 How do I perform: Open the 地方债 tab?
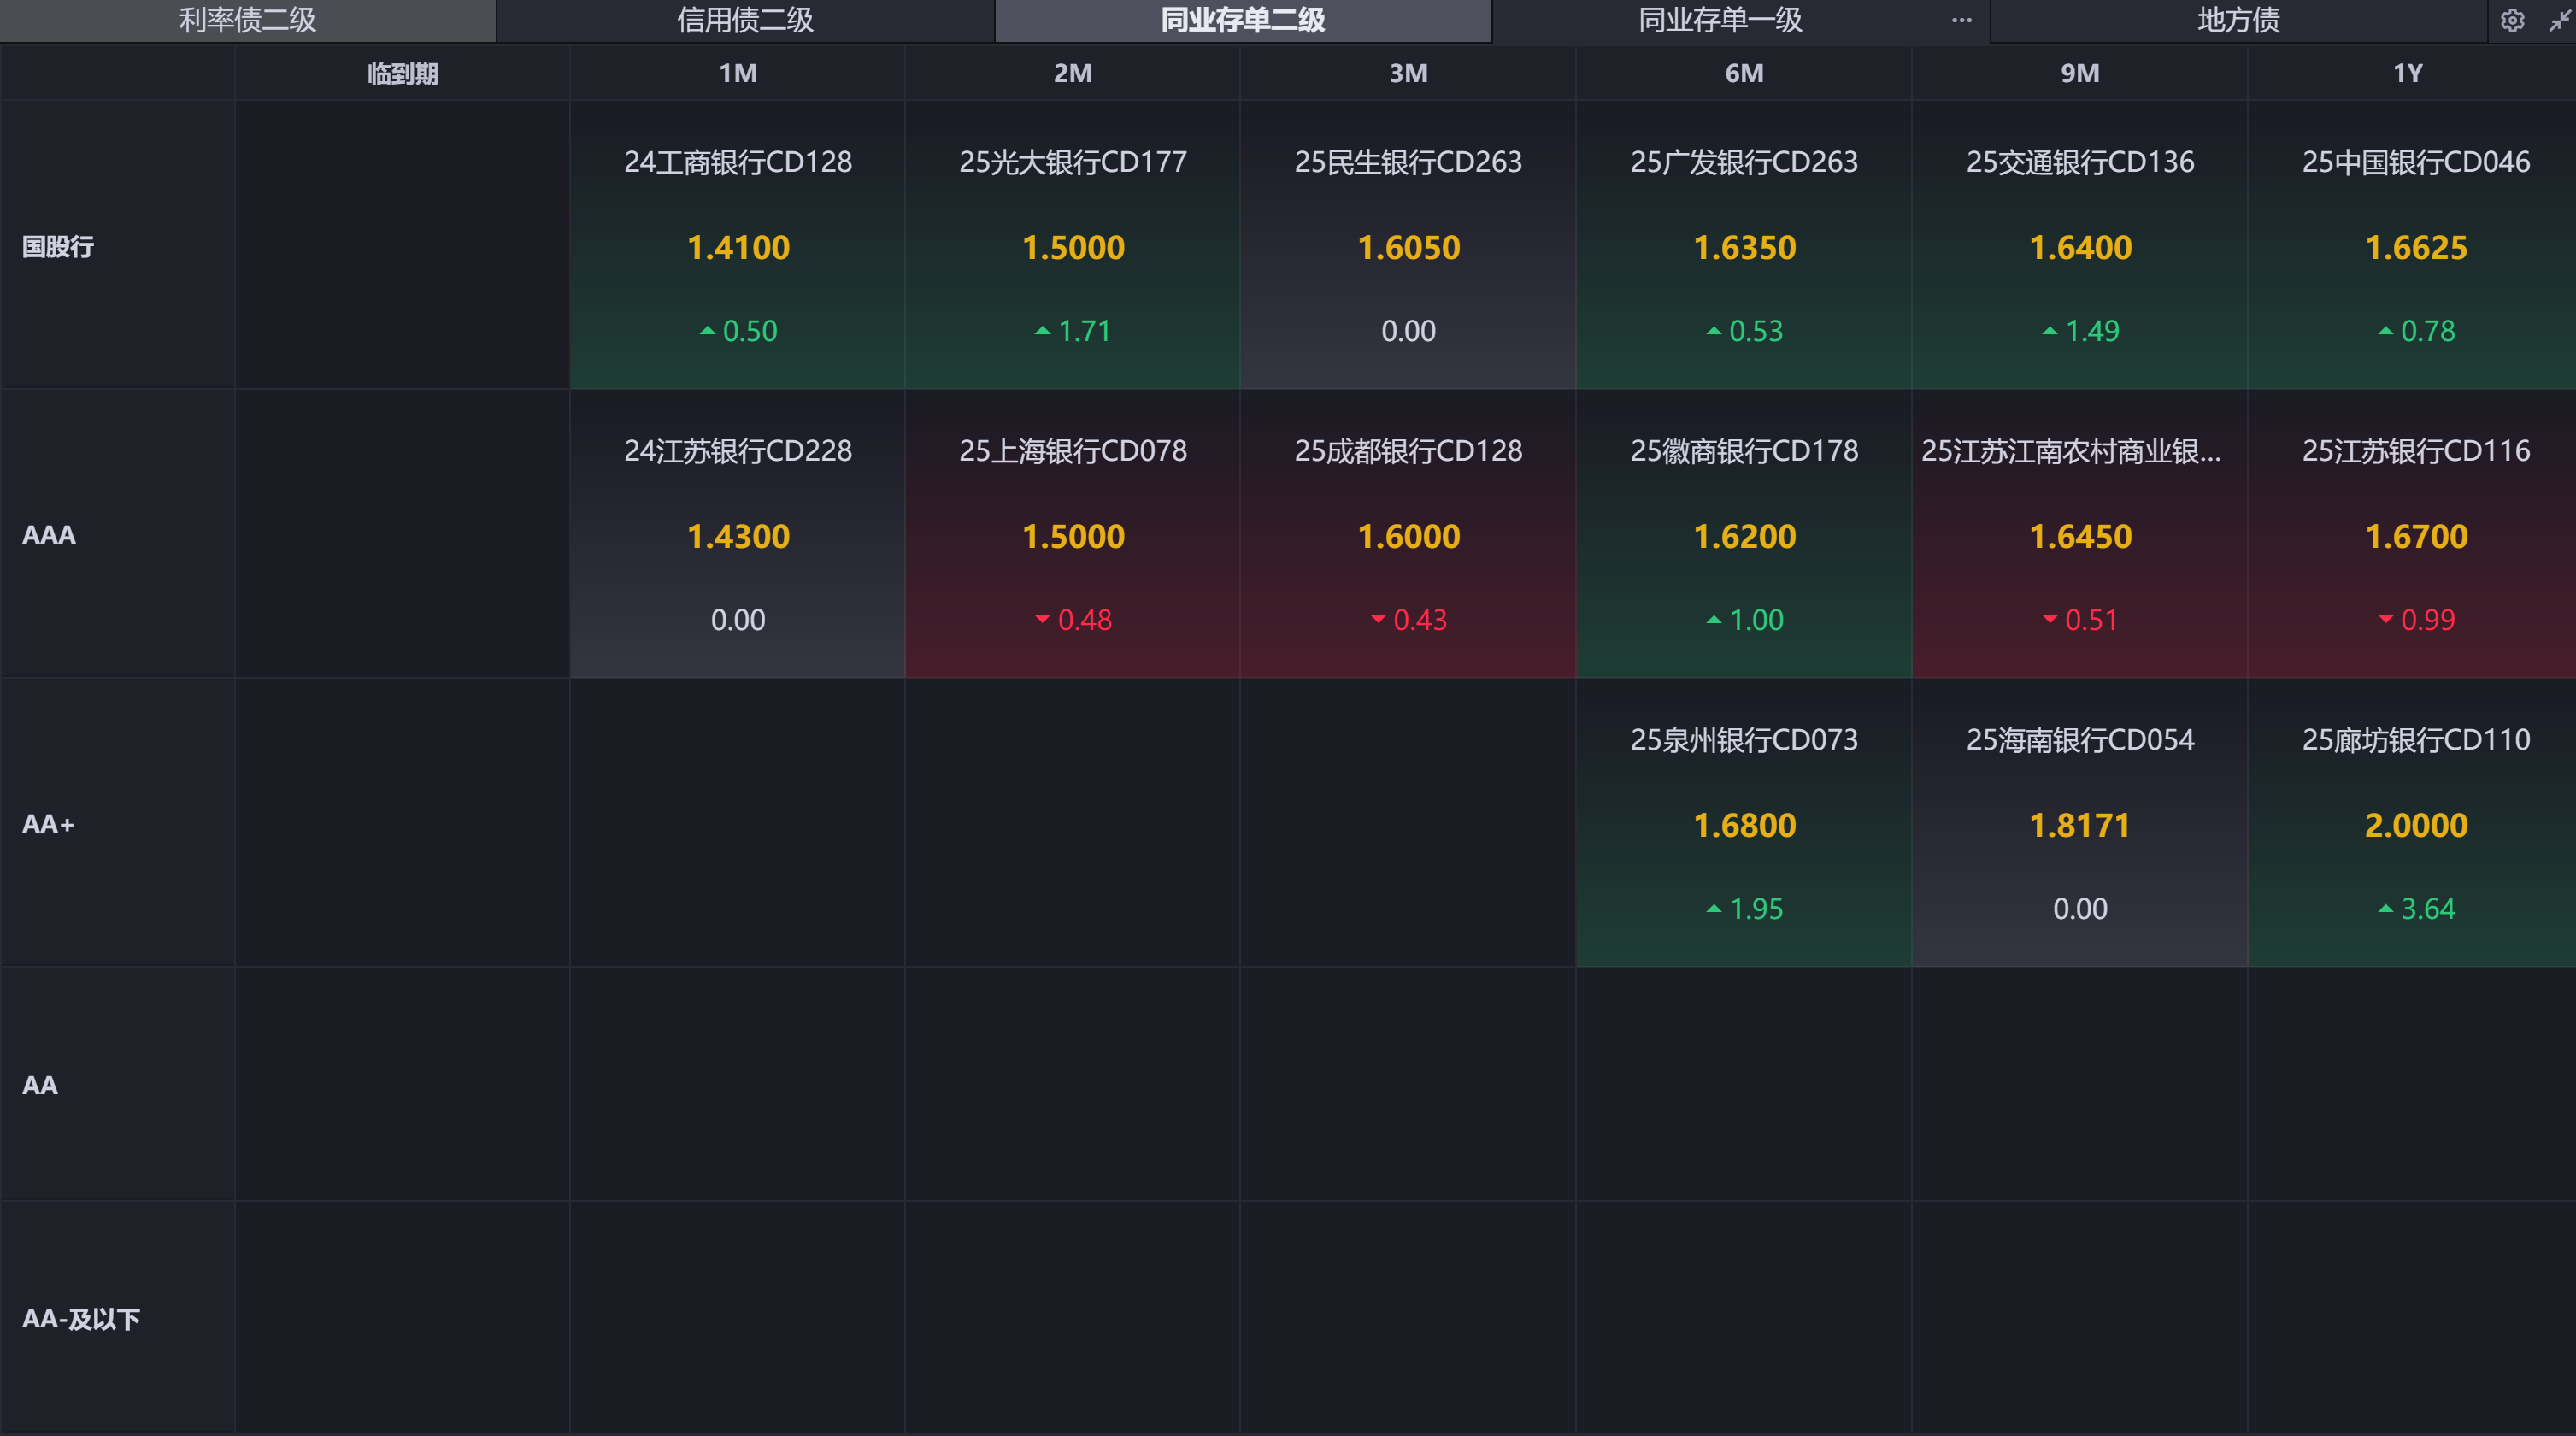2238,20
